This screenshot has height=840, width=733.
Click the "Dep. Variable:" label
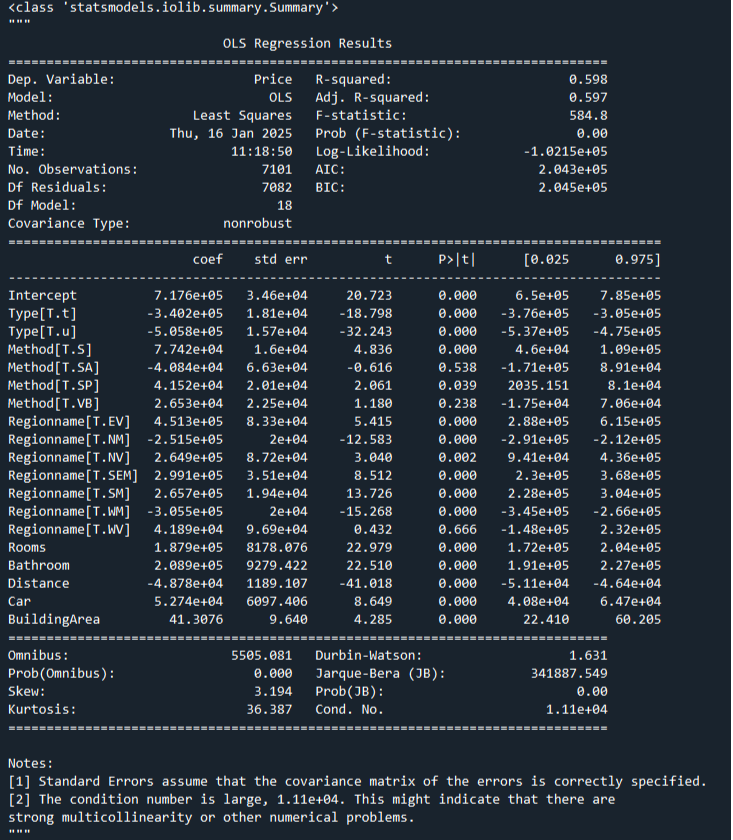pyautogui.click(x=61, y=79)
